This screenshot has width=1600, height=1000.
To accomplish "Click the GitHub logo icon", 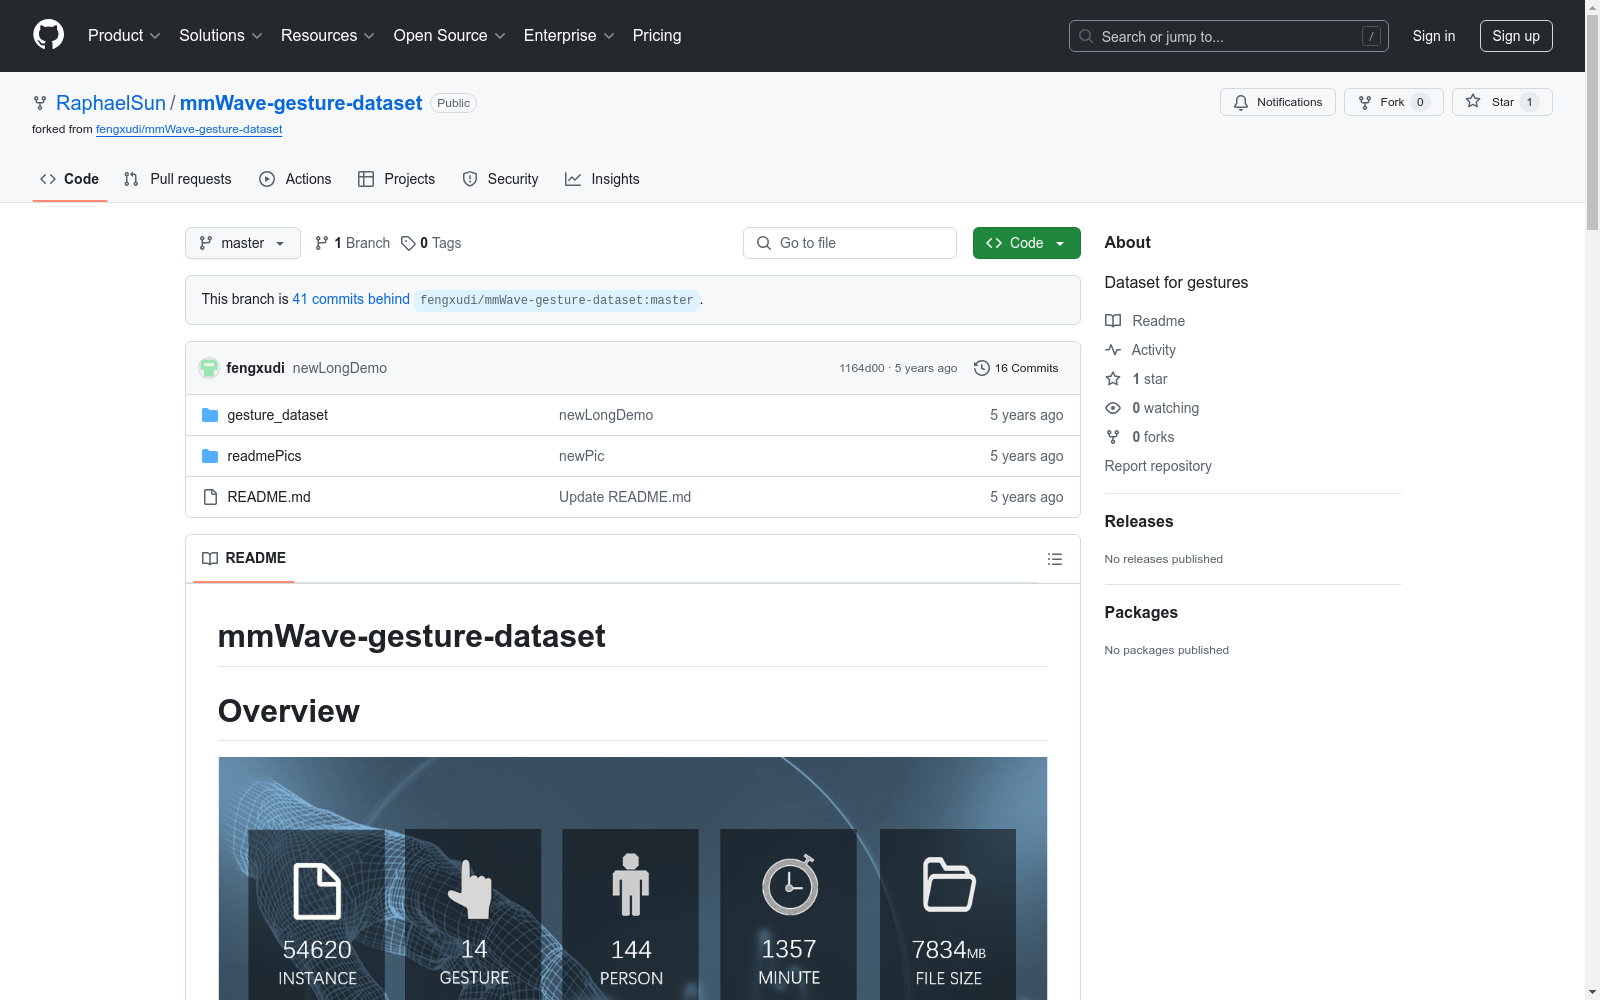I will 48,35.
